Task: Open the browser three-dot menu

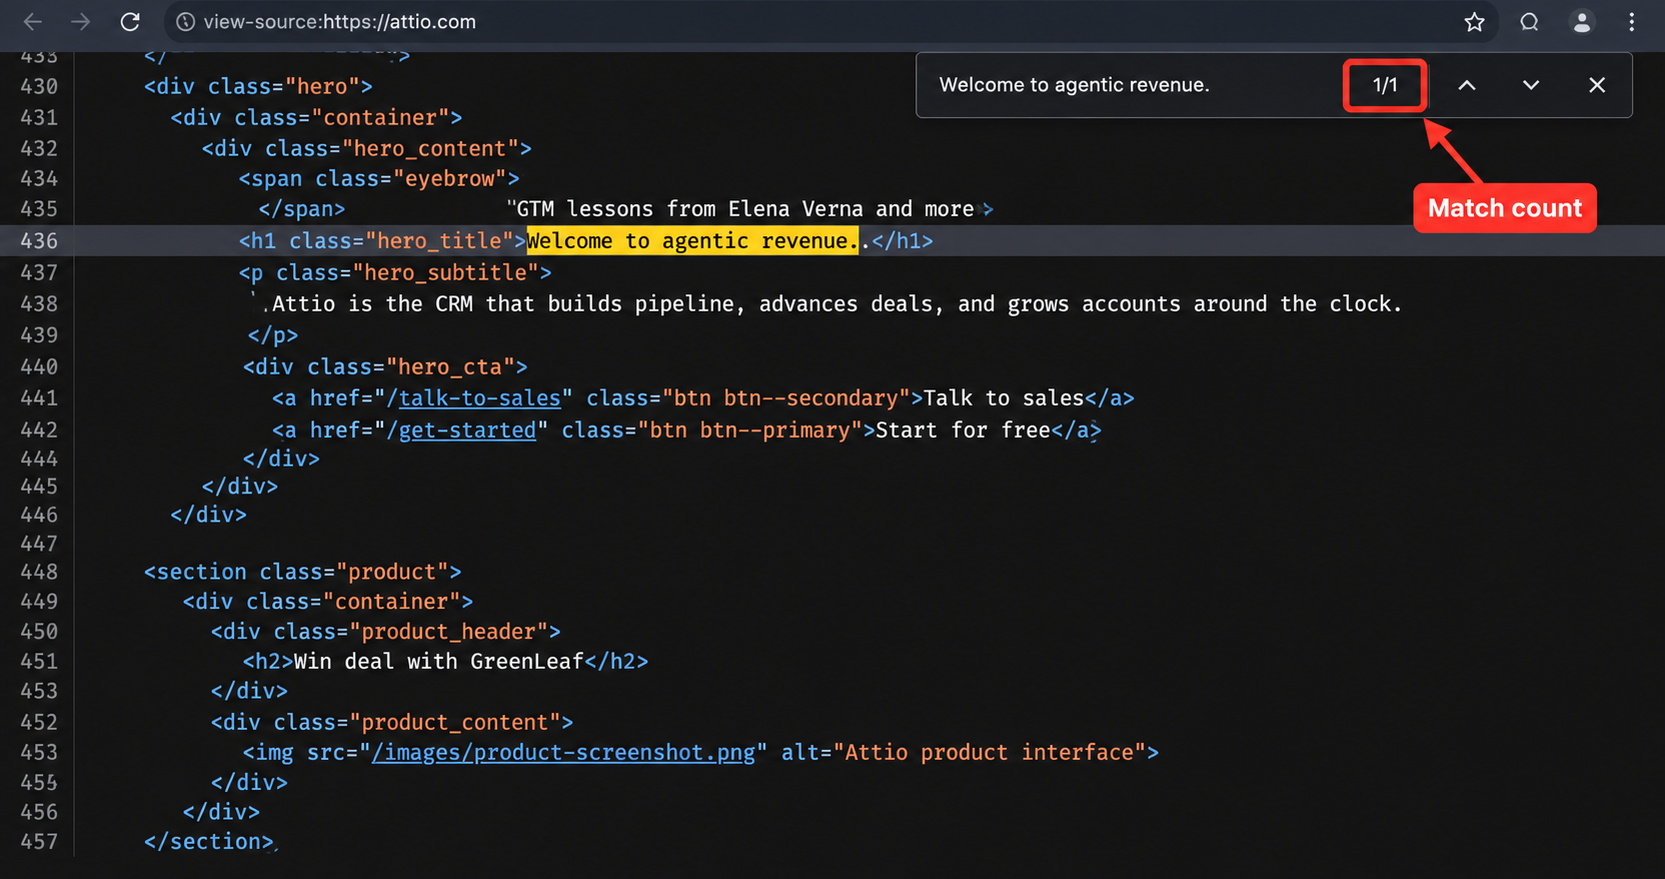Action: [1632, 22]
